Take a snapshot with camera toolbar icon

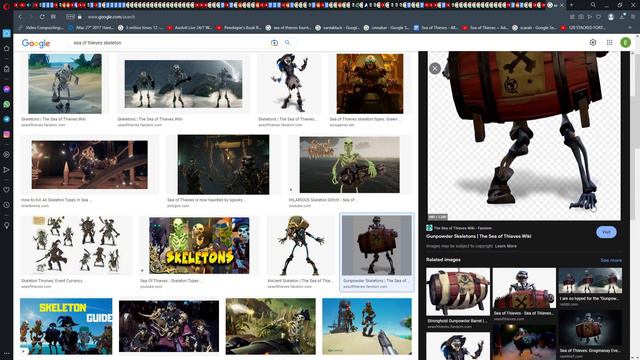click(580, 17)
